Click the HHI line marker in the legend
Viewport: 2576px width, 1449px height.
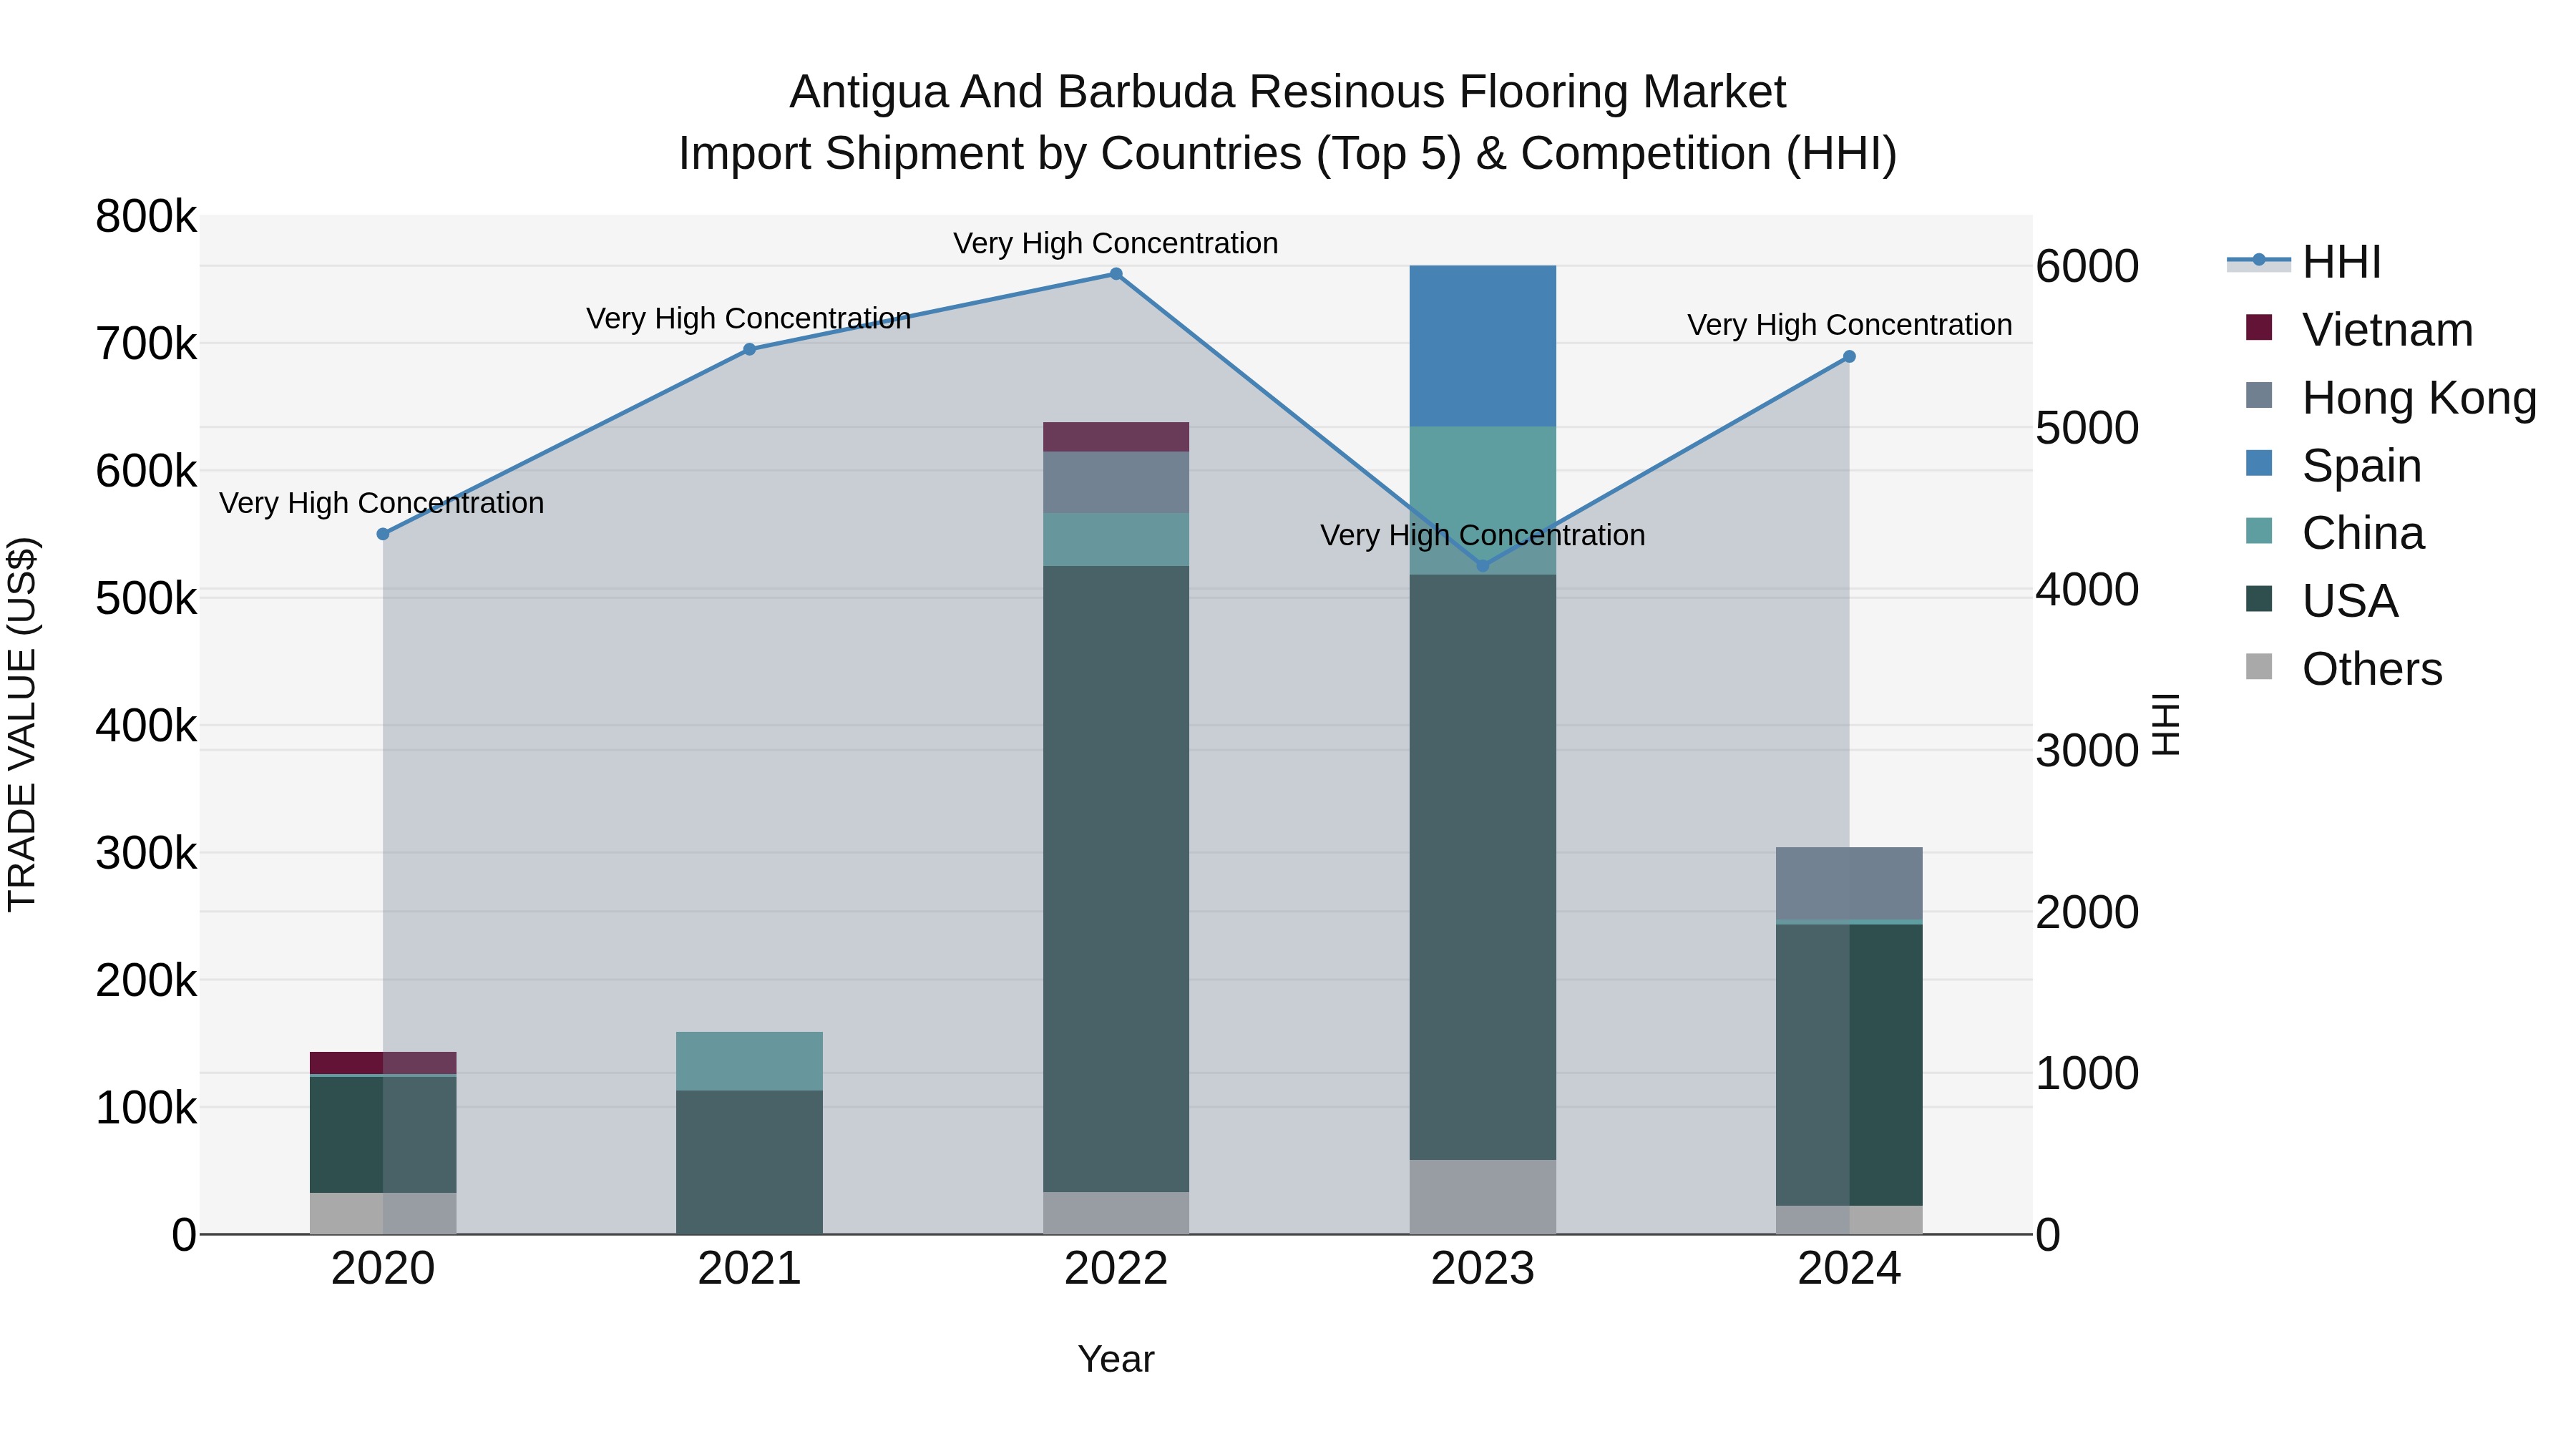pos(2259,260)
